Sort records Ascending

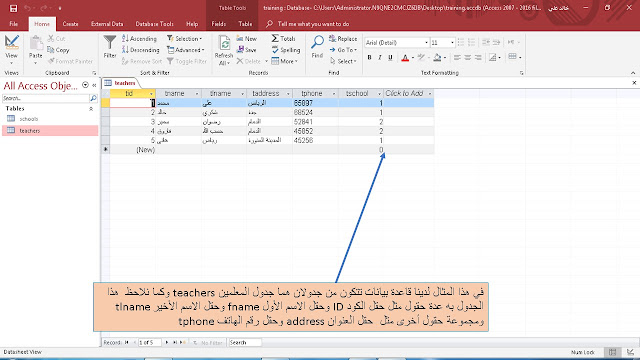pyautogui.click(x=139, y=38)
